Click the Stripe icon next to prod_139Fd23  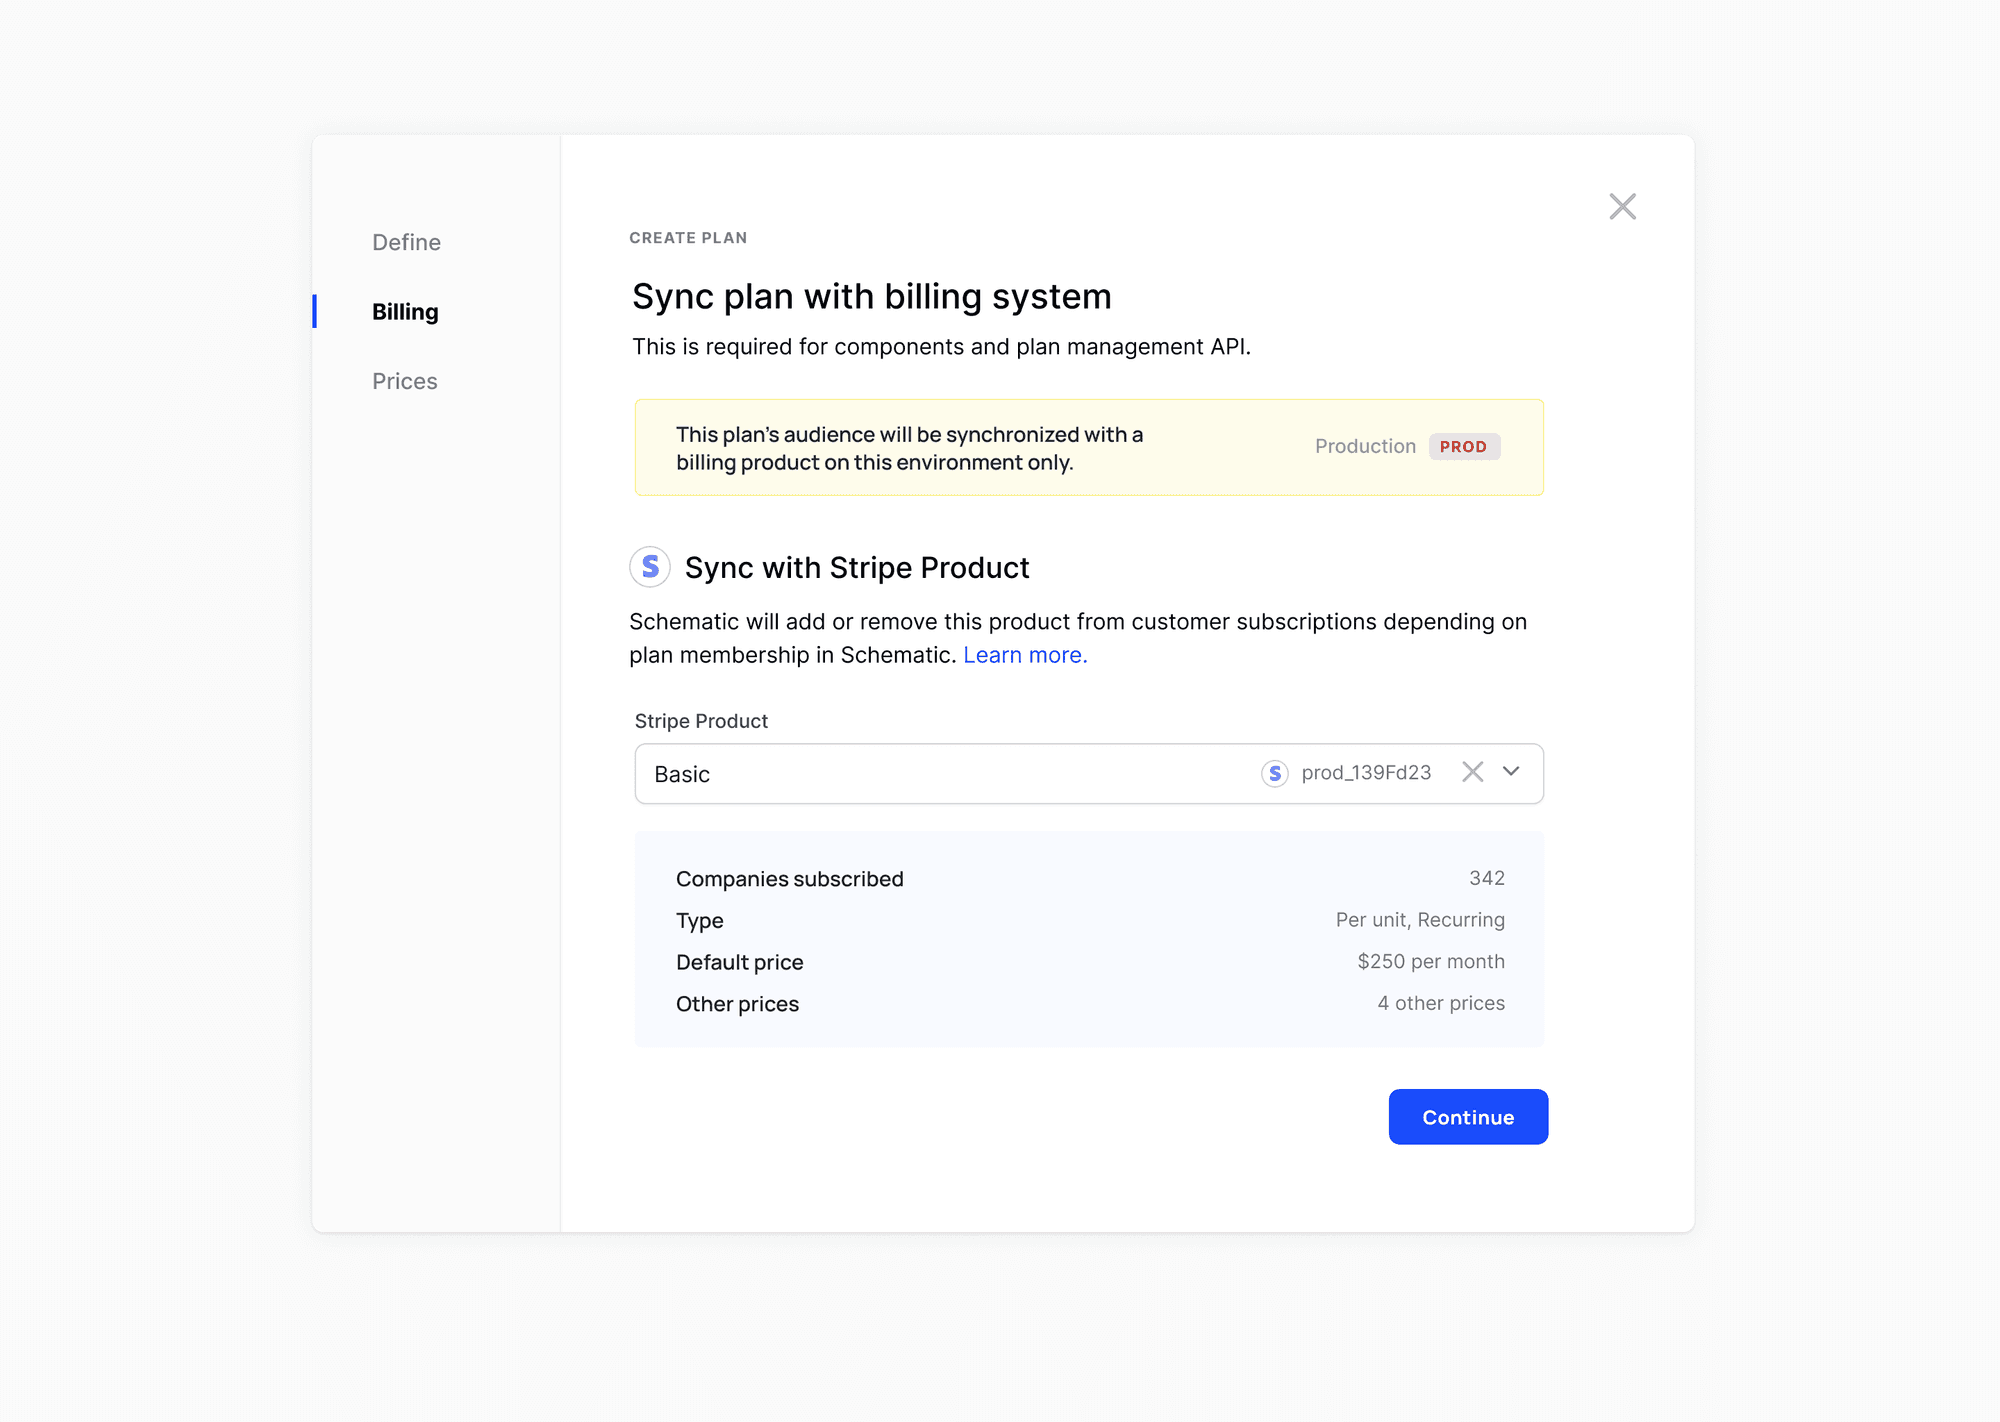click(x=1274, y=773)
